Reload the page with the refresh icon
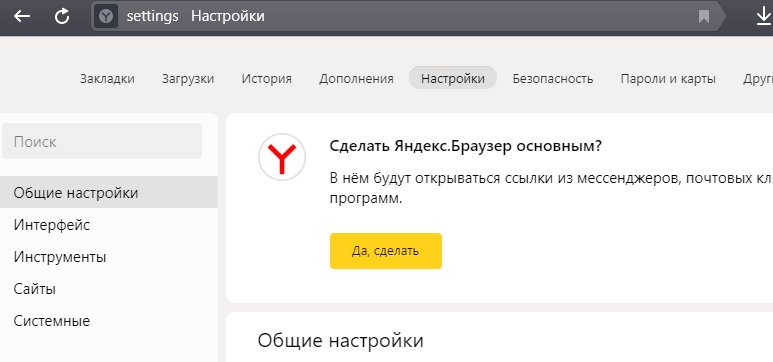 coord(62,16)
